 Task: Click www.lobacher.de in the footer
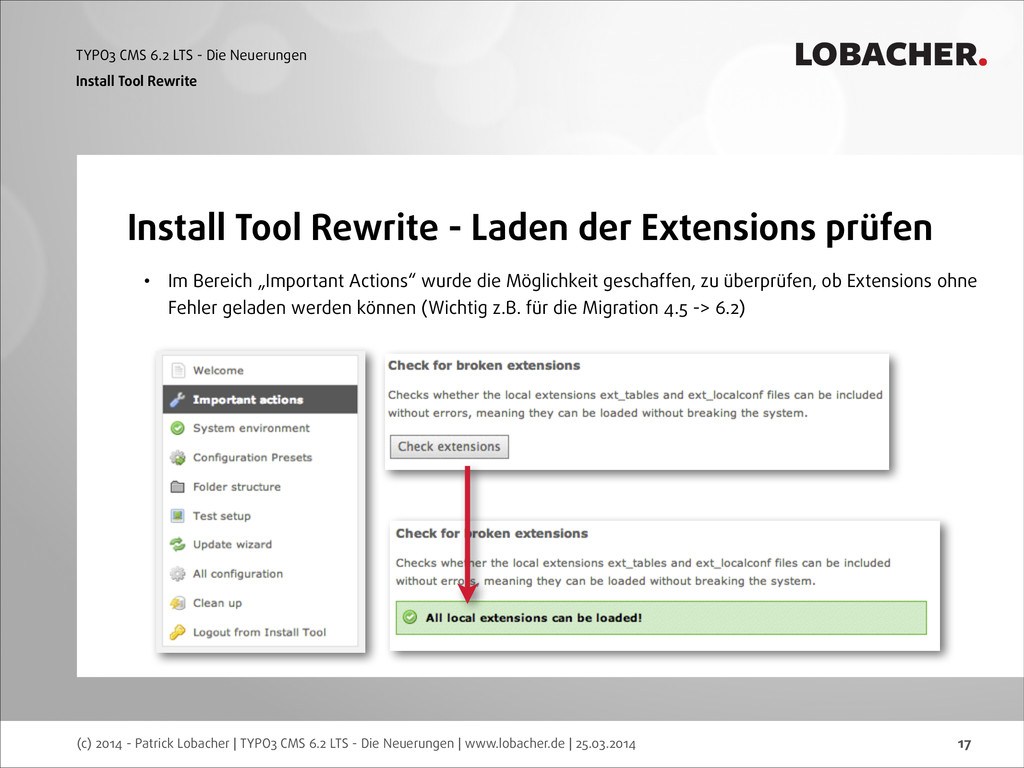coord(515,743)
